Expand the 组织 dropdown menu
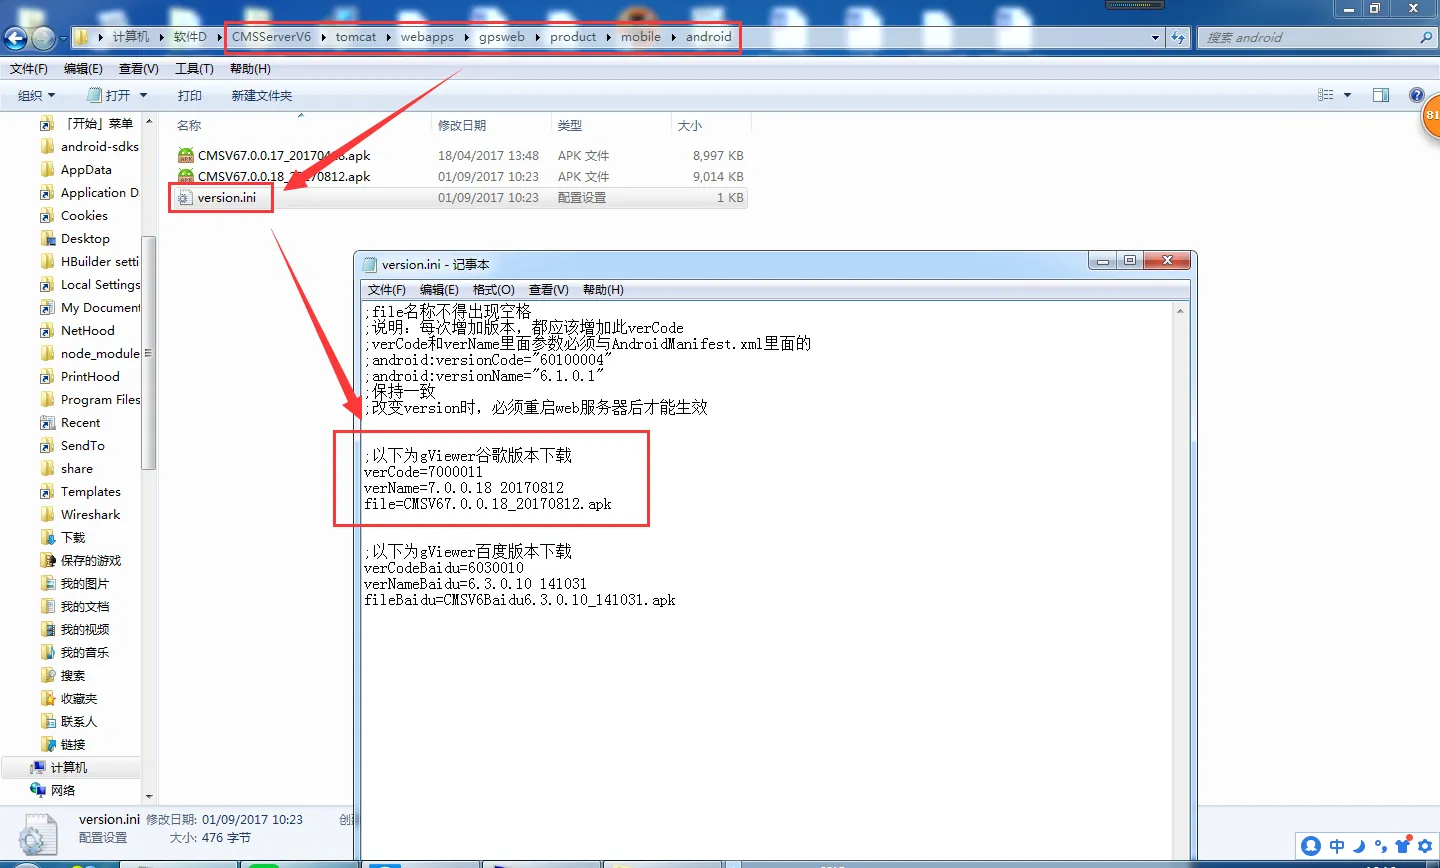Screen dimensions: 1440x868 (x=36, y=95)
